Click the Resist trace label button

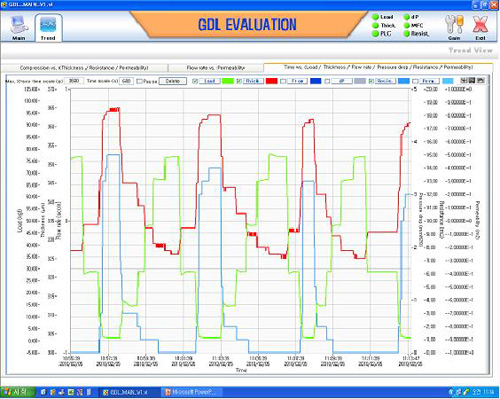tap(386, 81)
